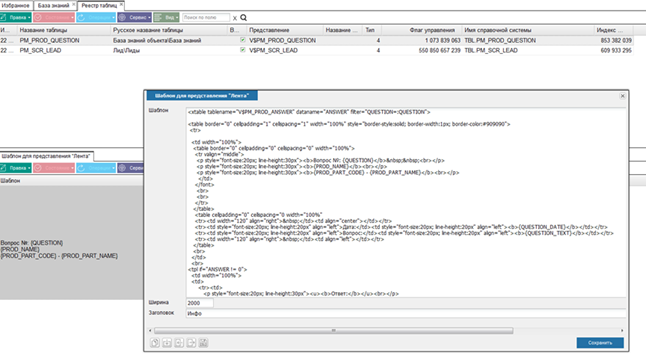Click into the Ширина input field

200,303
